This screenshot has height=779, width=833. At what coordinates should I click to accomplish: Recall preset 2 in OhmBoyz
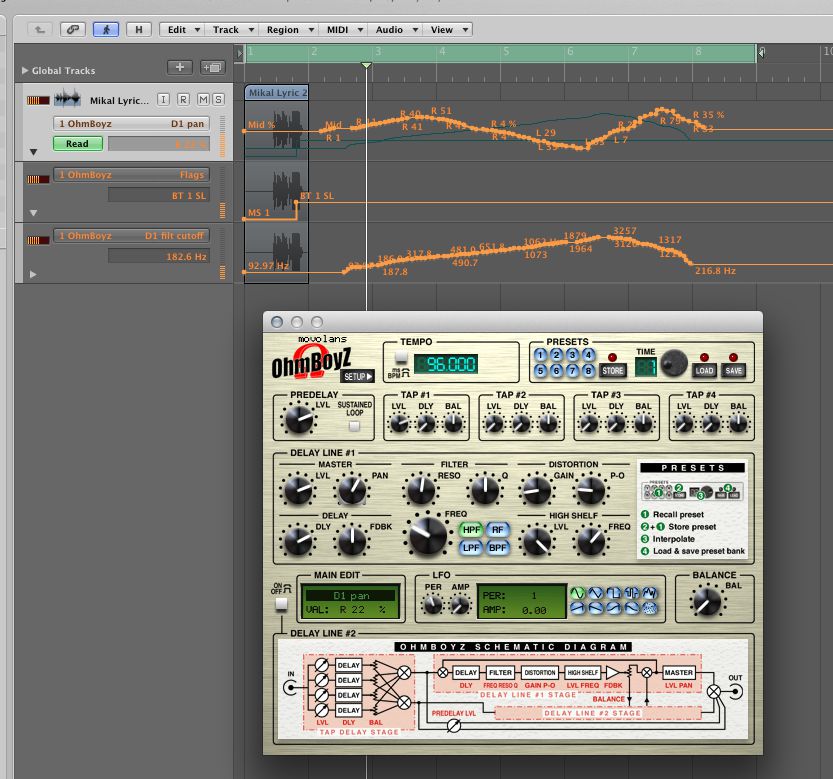click(556, 355)
